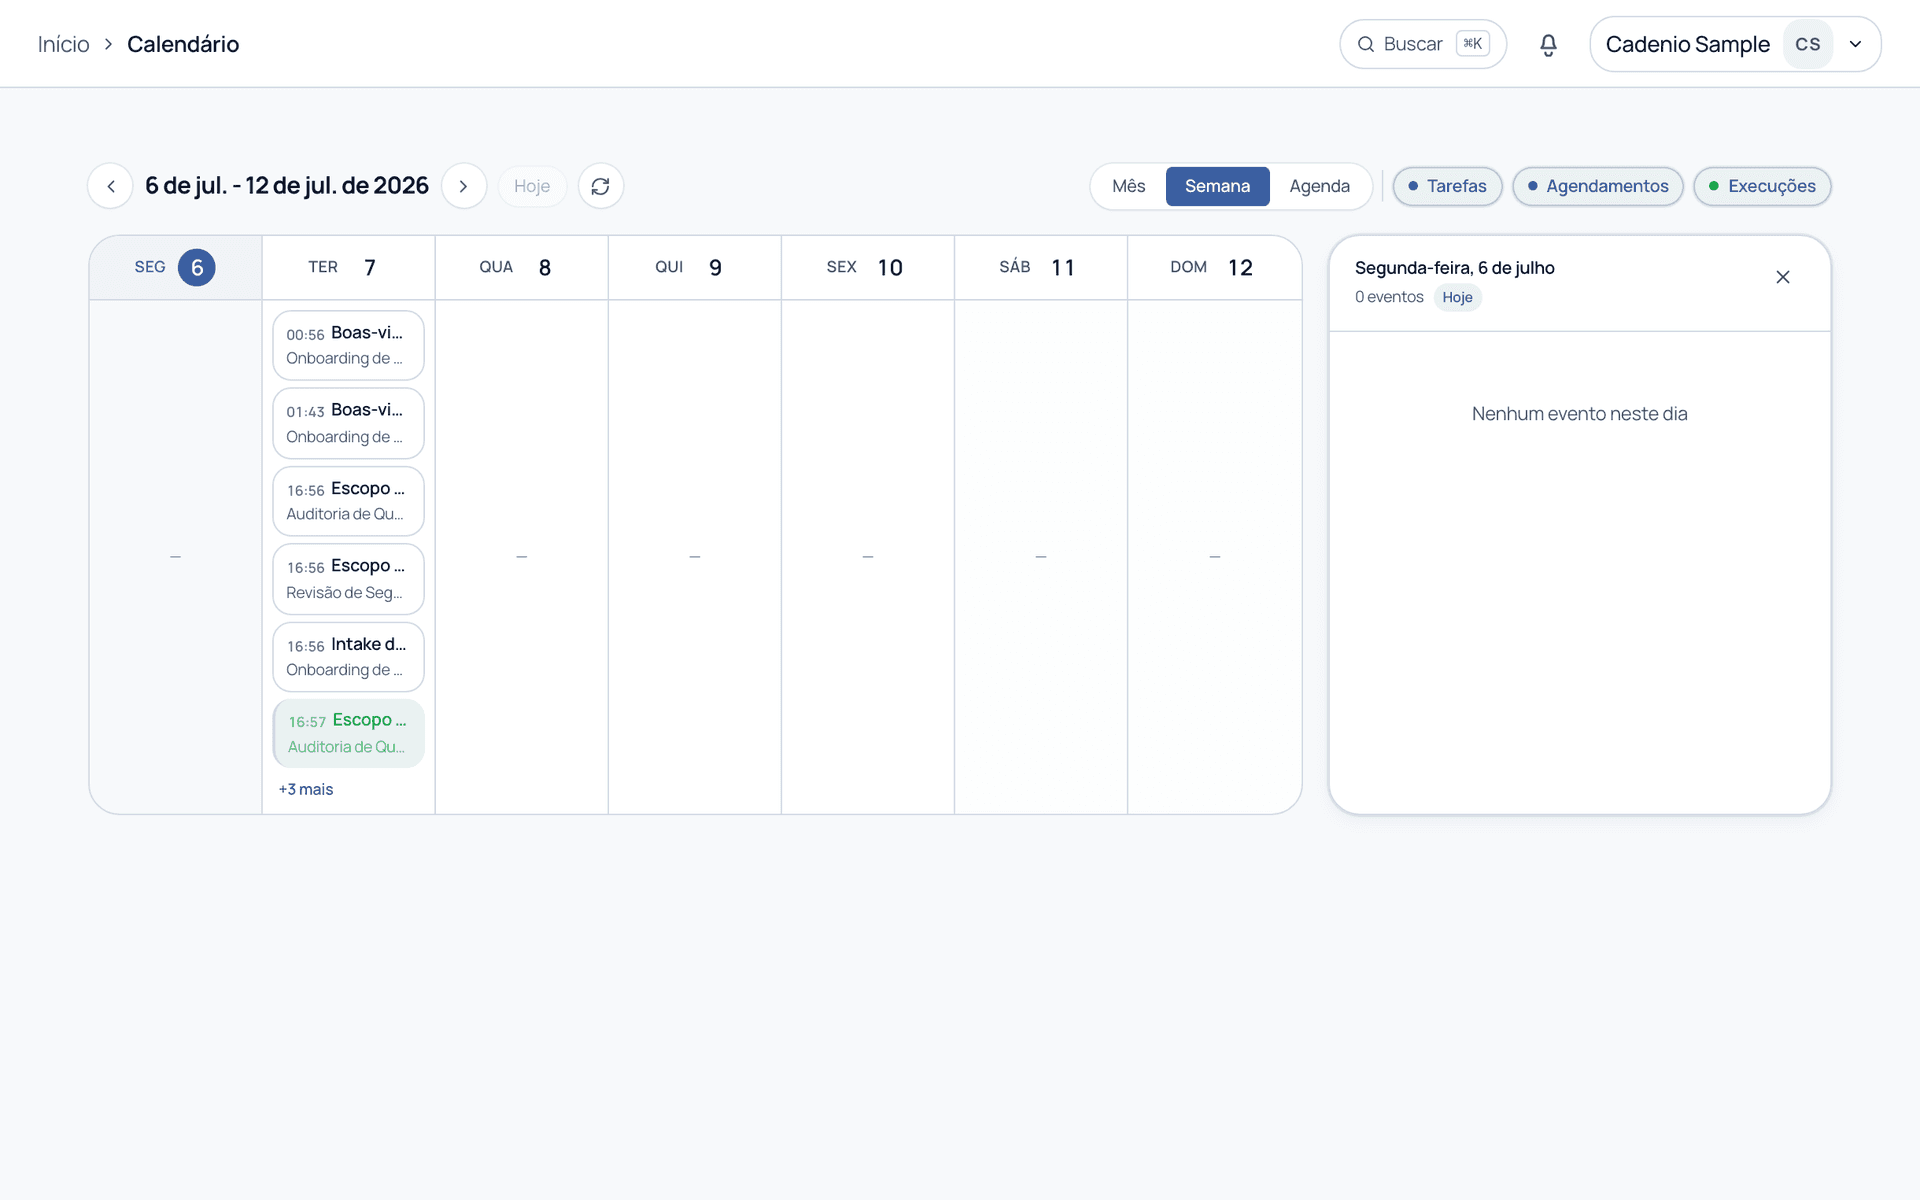Click the Hoje button
This screenshot has height=1200, width=1920.
click(532, 186)
